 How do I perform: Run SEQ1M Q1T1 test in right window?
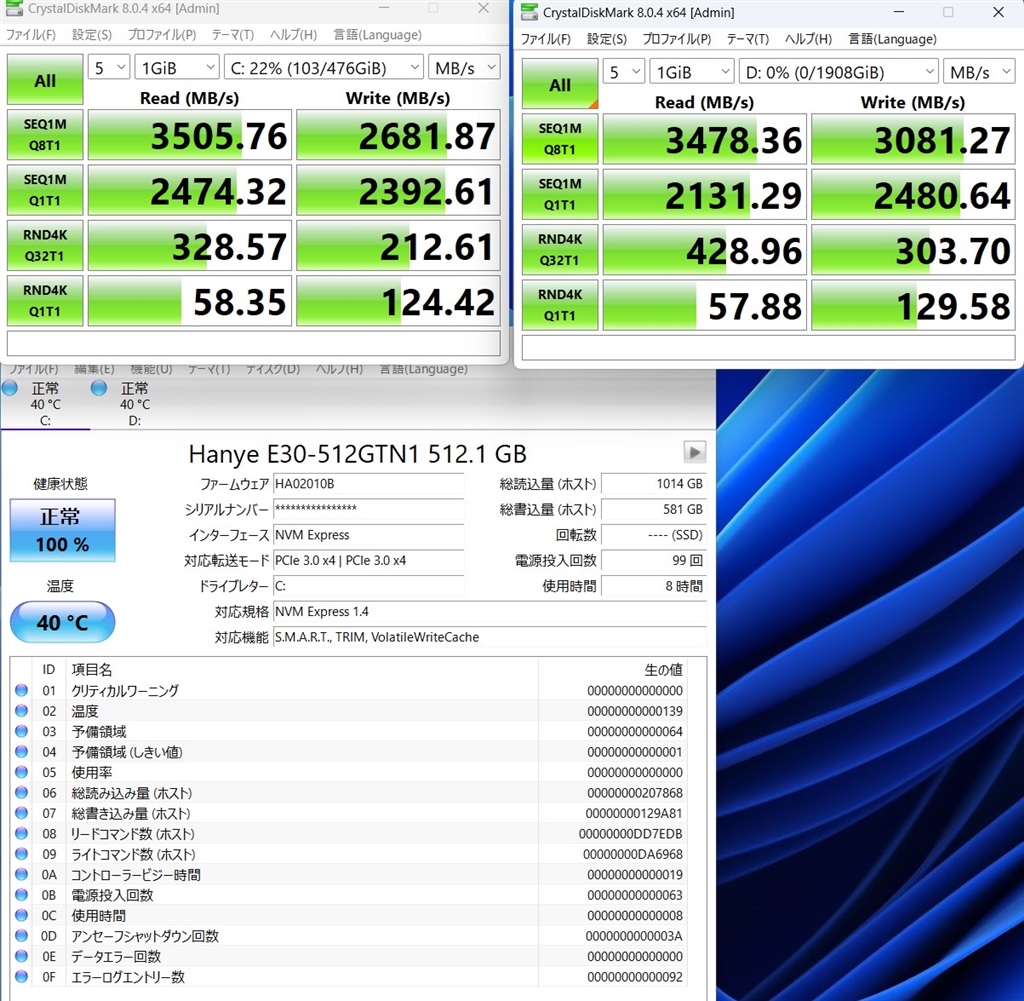pos(560,195)
